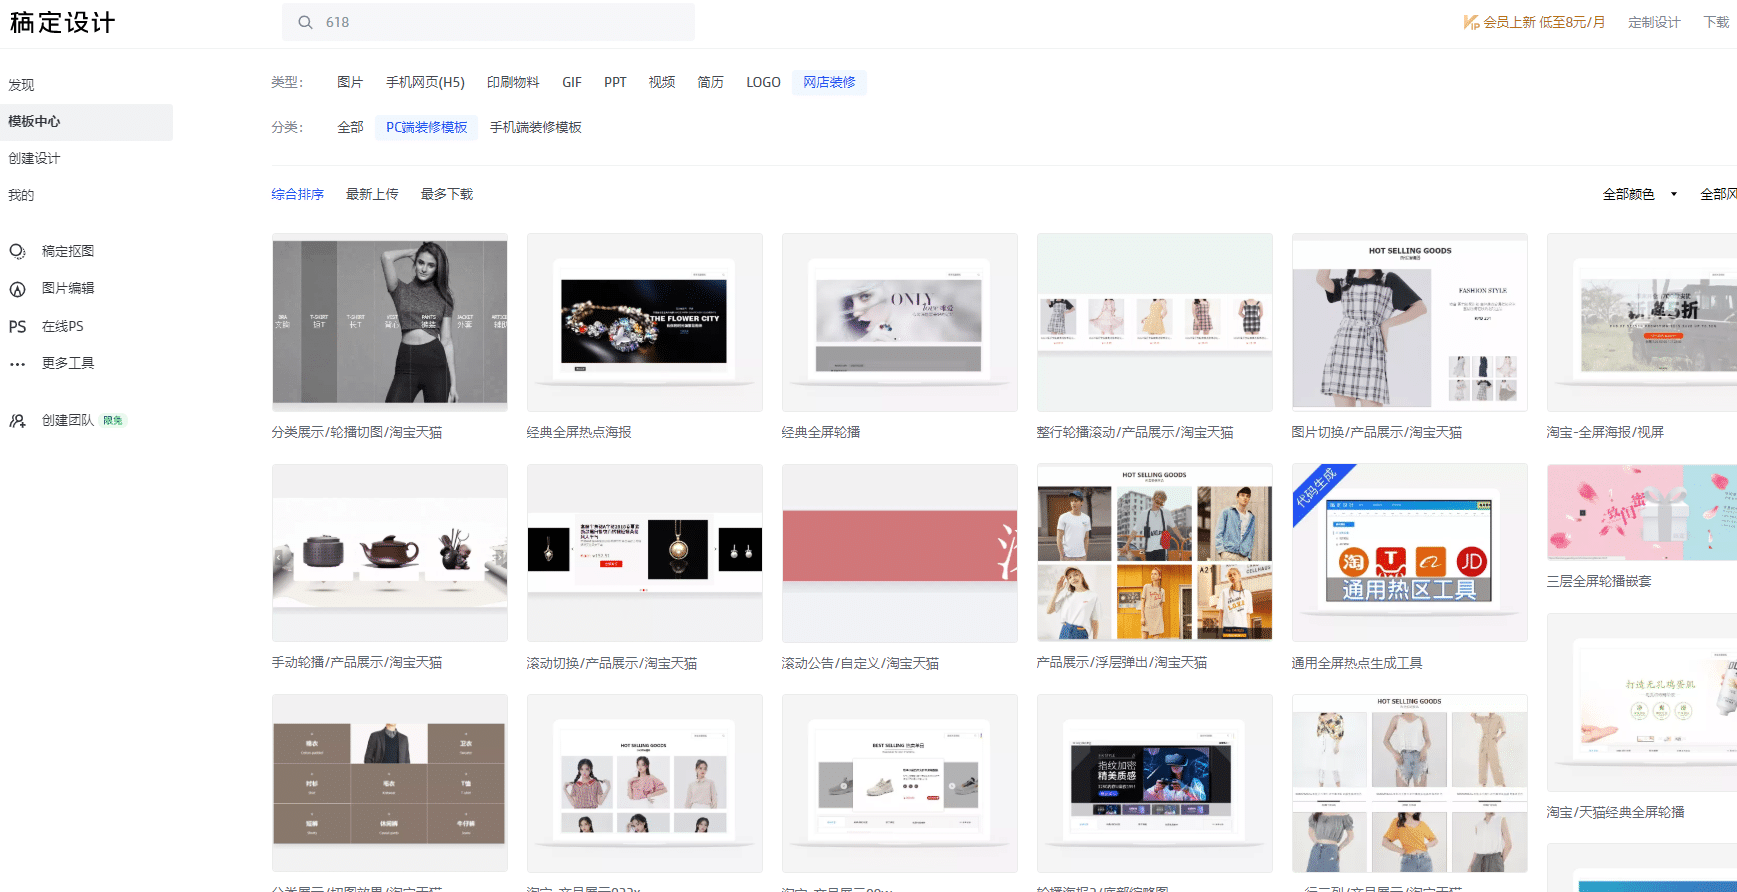Select the 印刷物料 type tab
This screenshot has width=1737, height=892.
click(x=513, y=82)
